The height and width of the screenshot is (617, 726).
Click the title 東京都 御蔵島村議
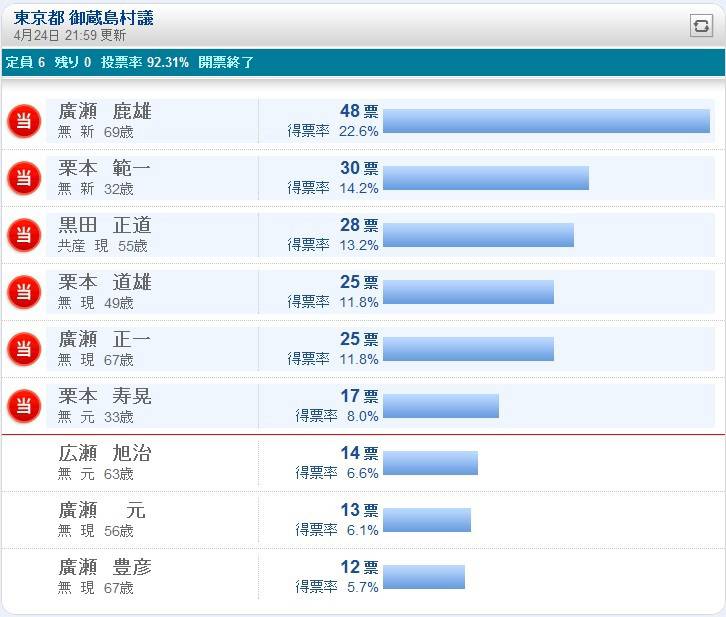(x=84, y=18)
